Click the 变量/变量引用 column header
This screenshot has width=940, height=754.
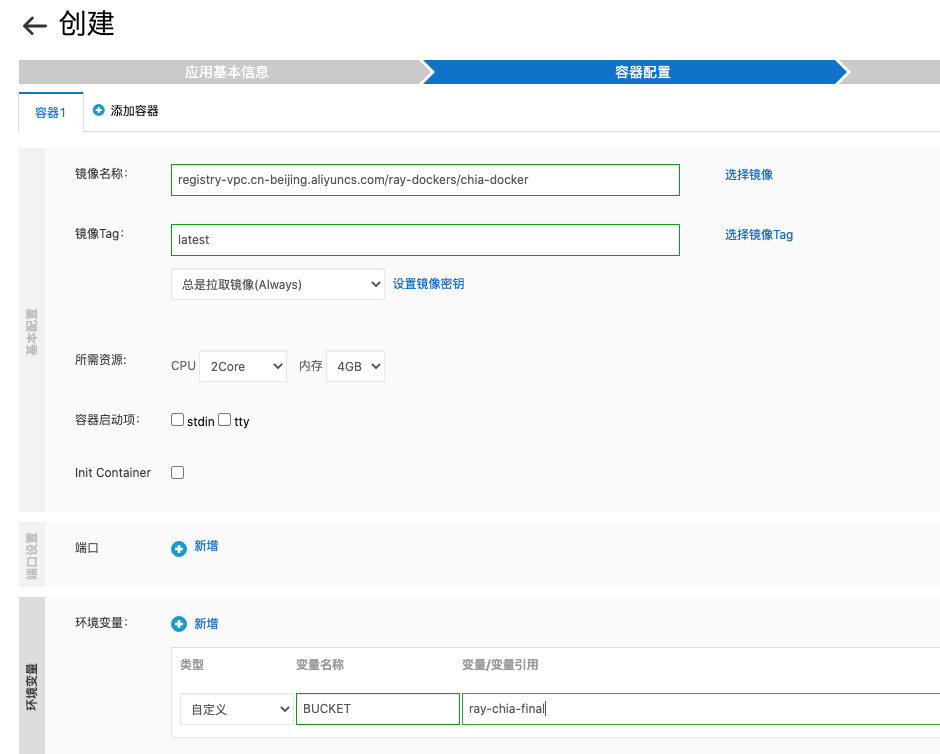coord(500,665)
